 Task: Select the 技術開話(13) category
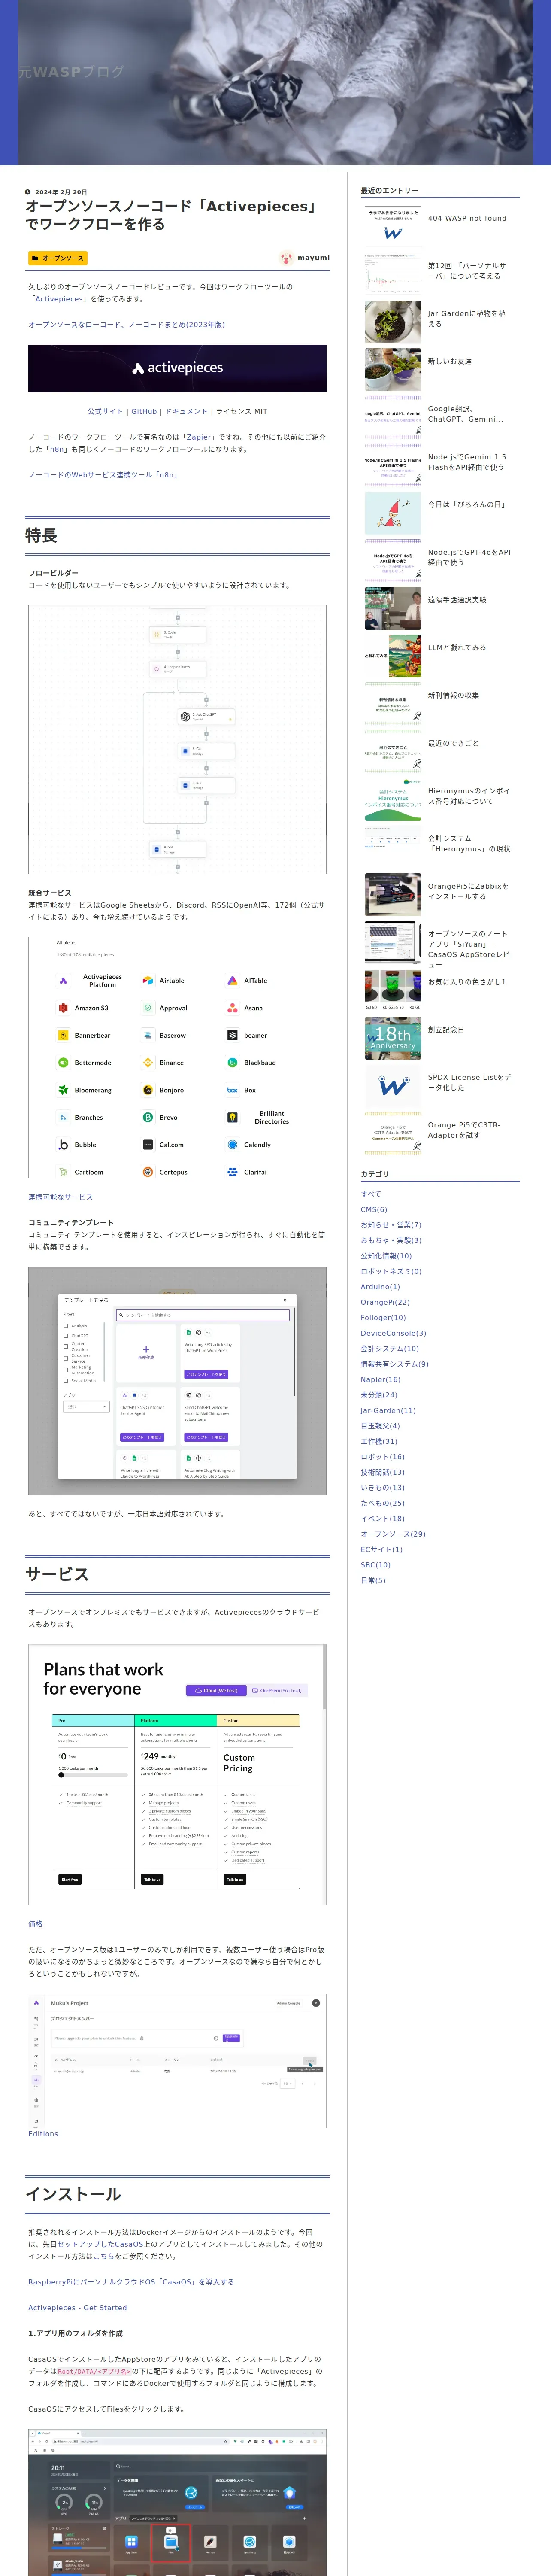(383, 1472)
